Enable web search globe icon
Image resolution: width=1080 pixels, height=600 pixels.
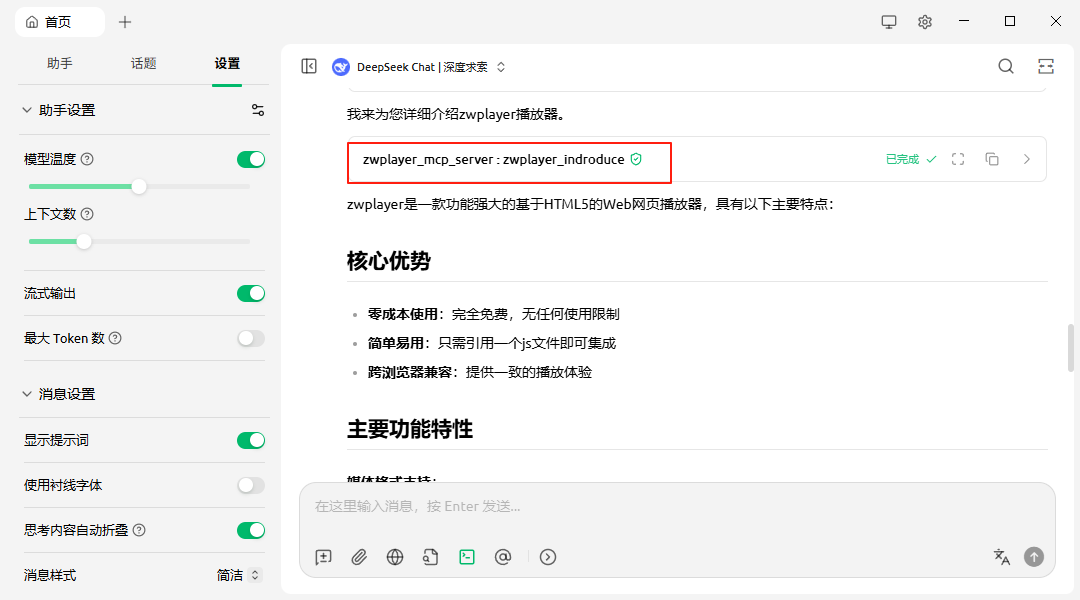tap(395, 557)
